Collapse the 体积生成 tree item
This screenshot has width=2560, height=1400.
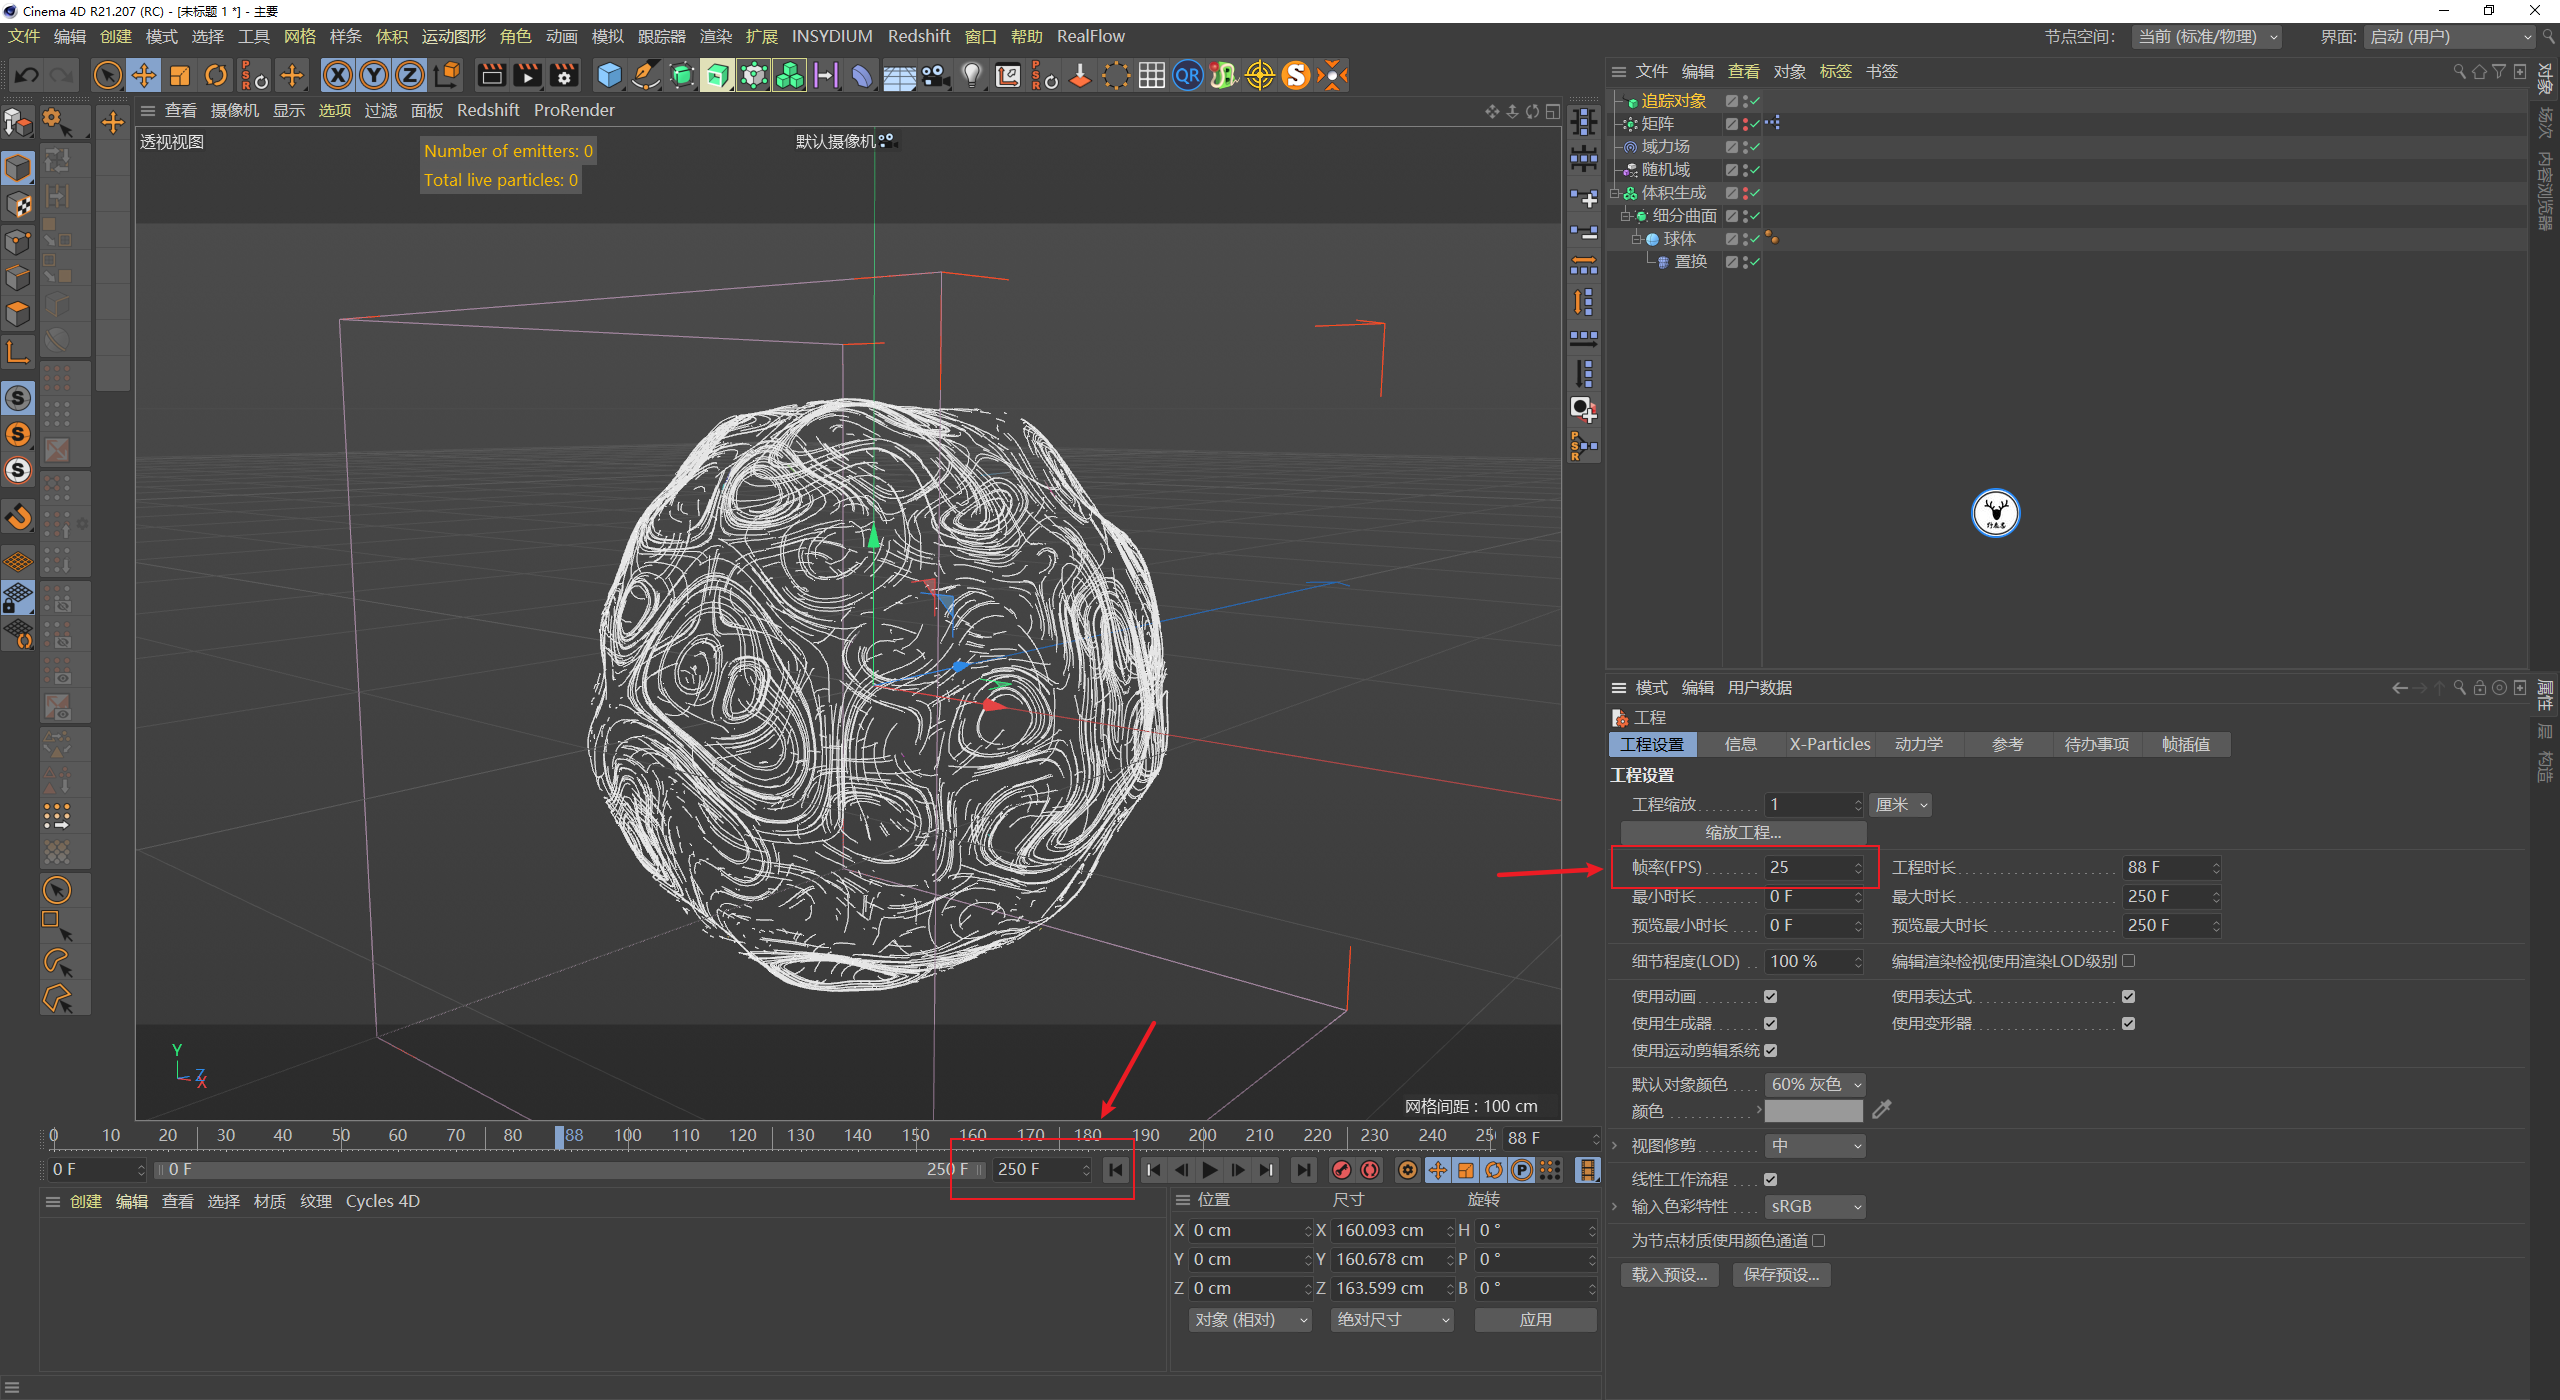click(x=1615, y=193)
